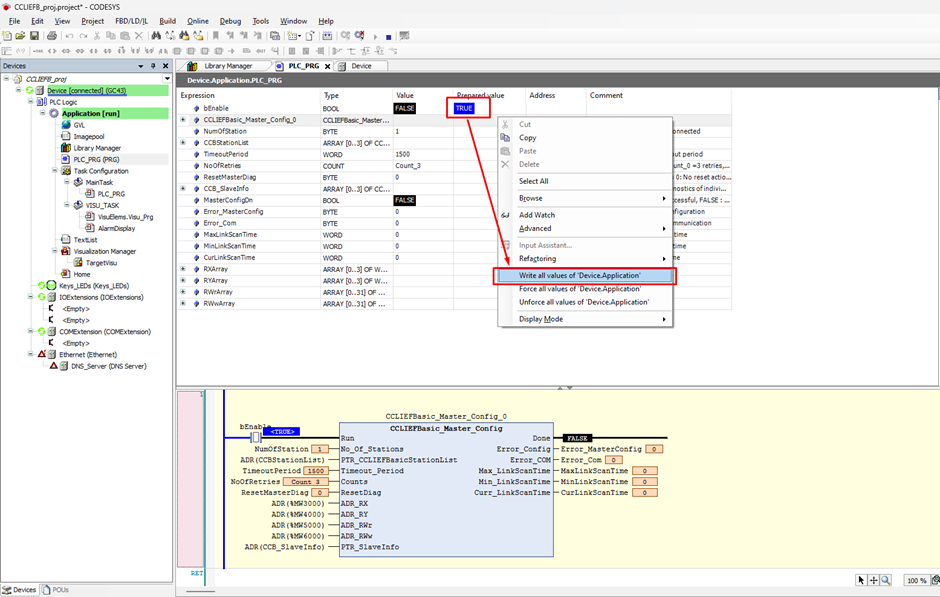940x597 pixels.
Task: Click the MasterConfigOn FALSE value cell
Action: 405,200
